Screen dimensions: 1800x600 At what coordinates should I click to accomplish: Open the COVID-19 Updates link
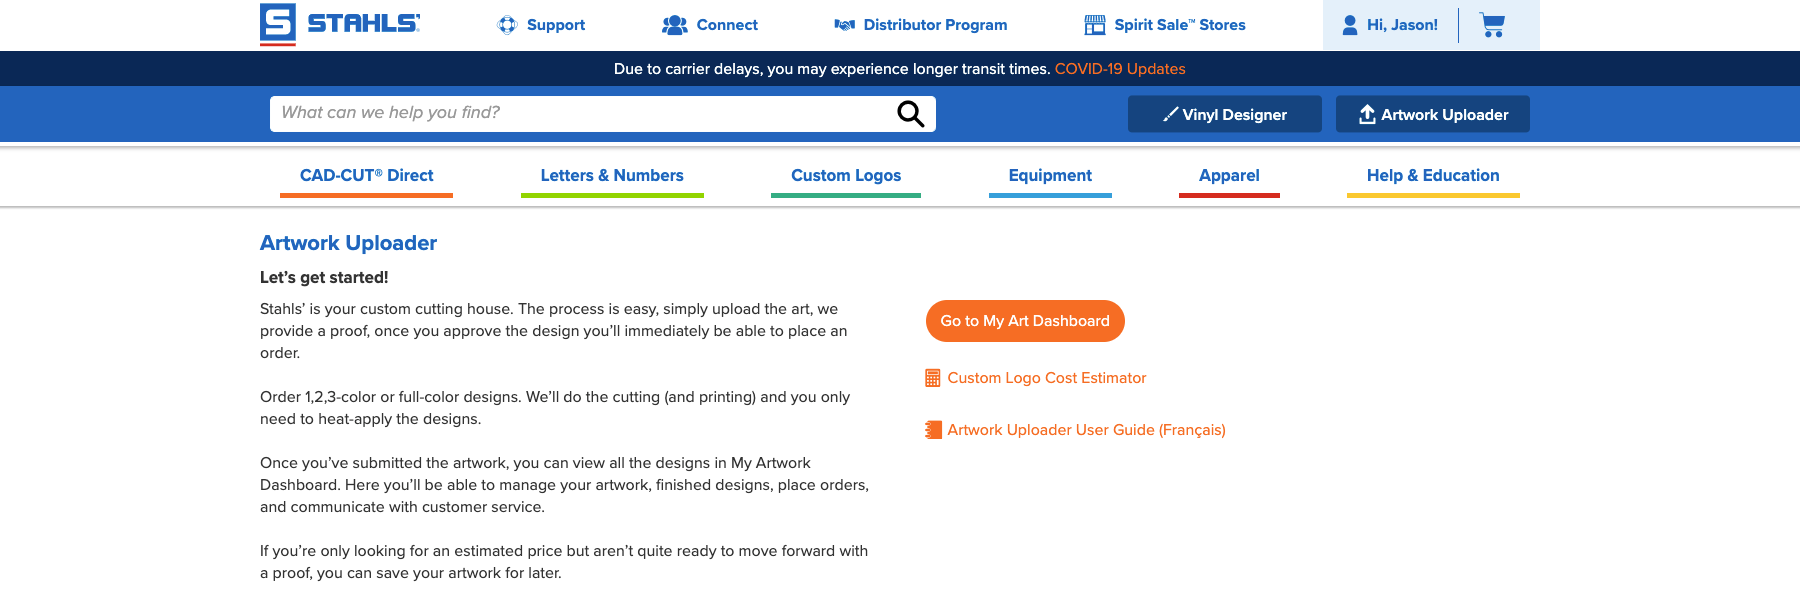click(1120, 69)
